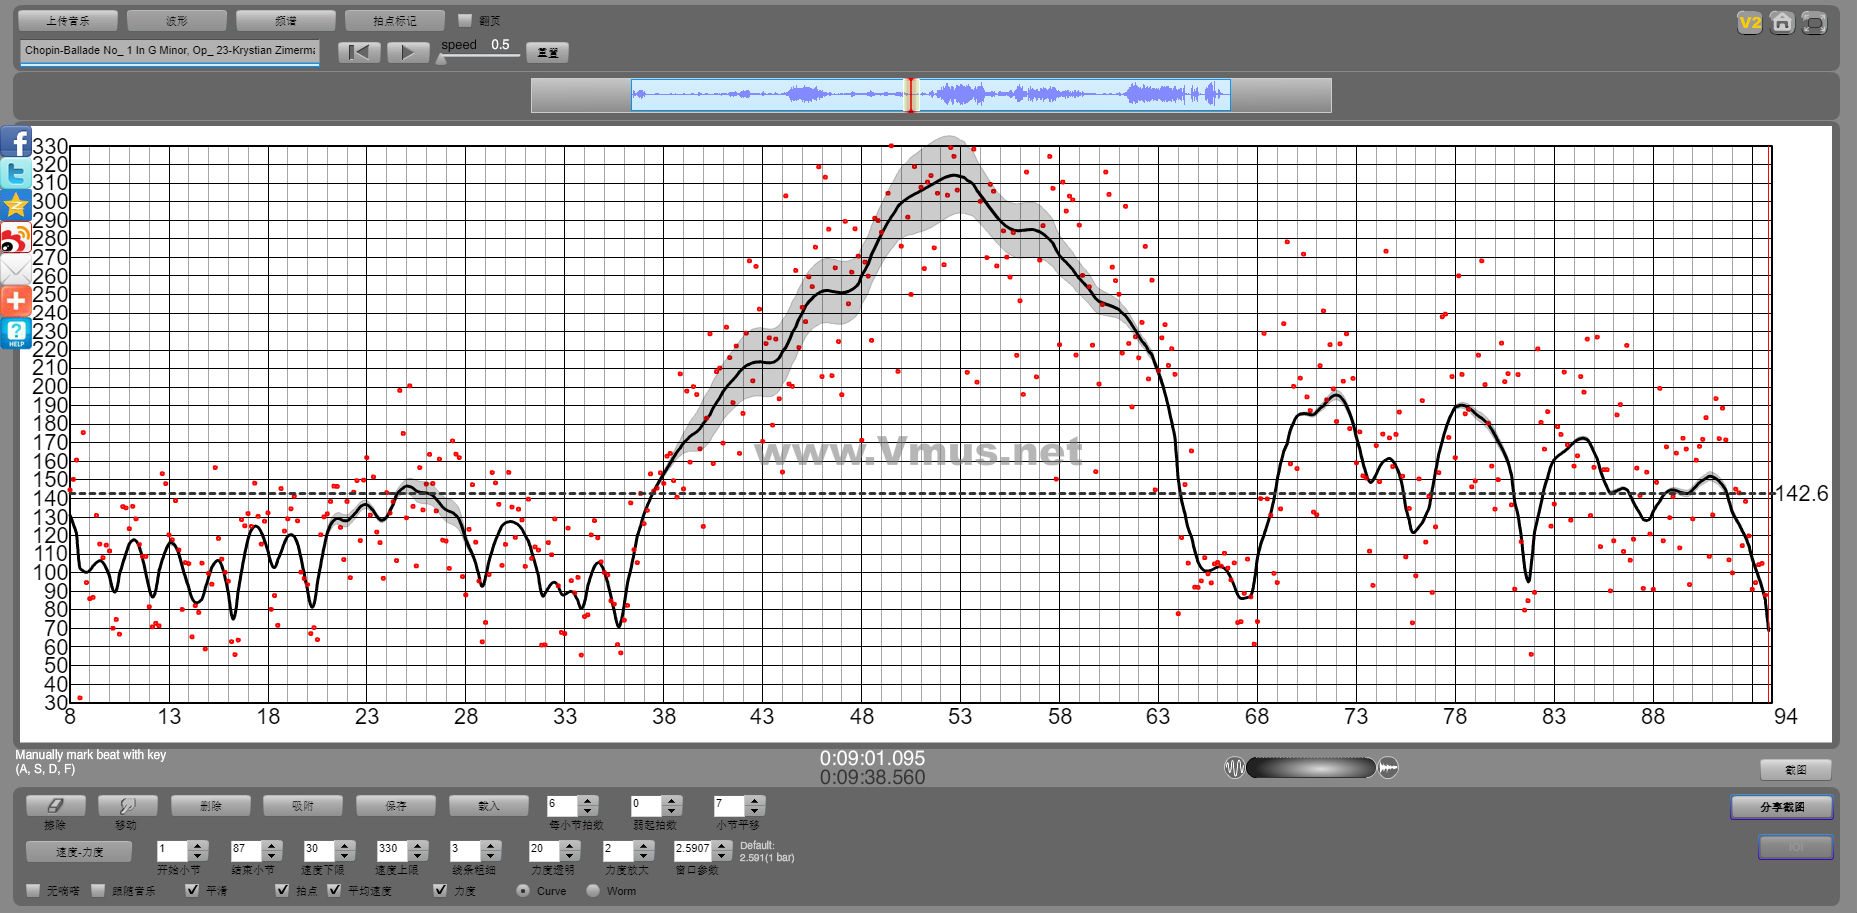Decrease the 速度上限 value of 330
1857x913 pixels.
417,856
